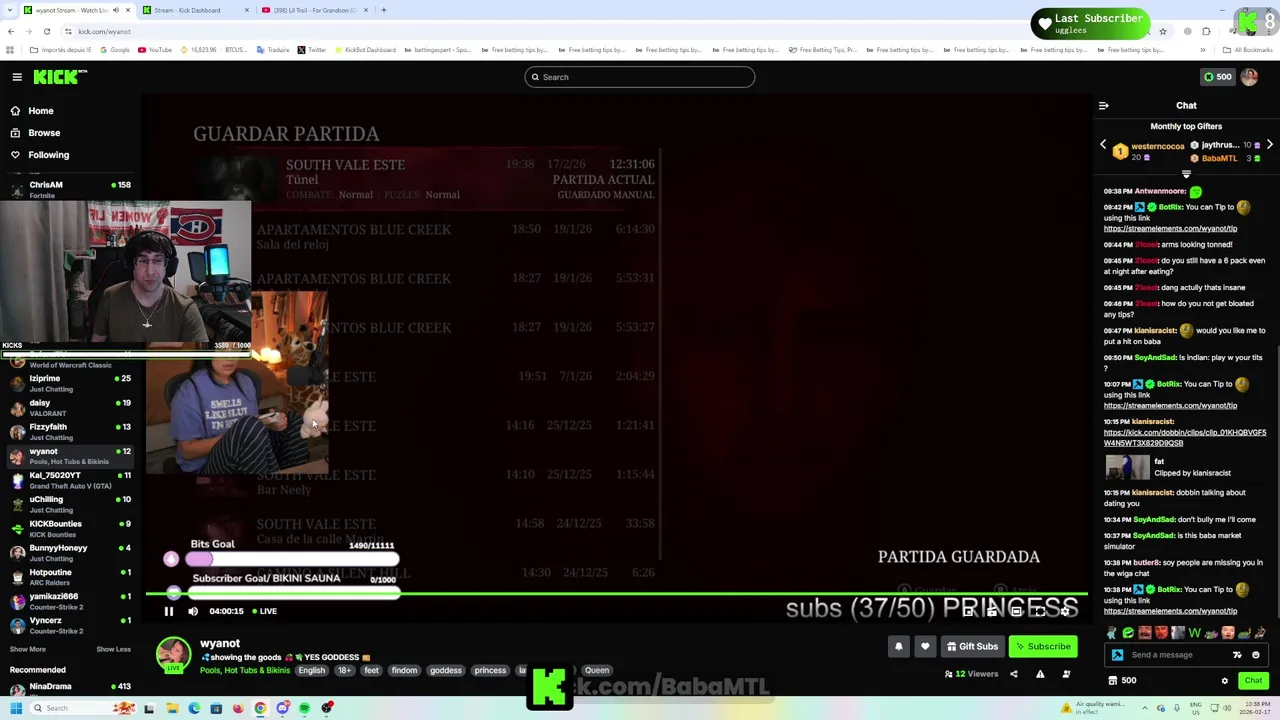Open a new browser tab
The width and height of the screenshot is (1280, 720).
[x=383, y=10]
